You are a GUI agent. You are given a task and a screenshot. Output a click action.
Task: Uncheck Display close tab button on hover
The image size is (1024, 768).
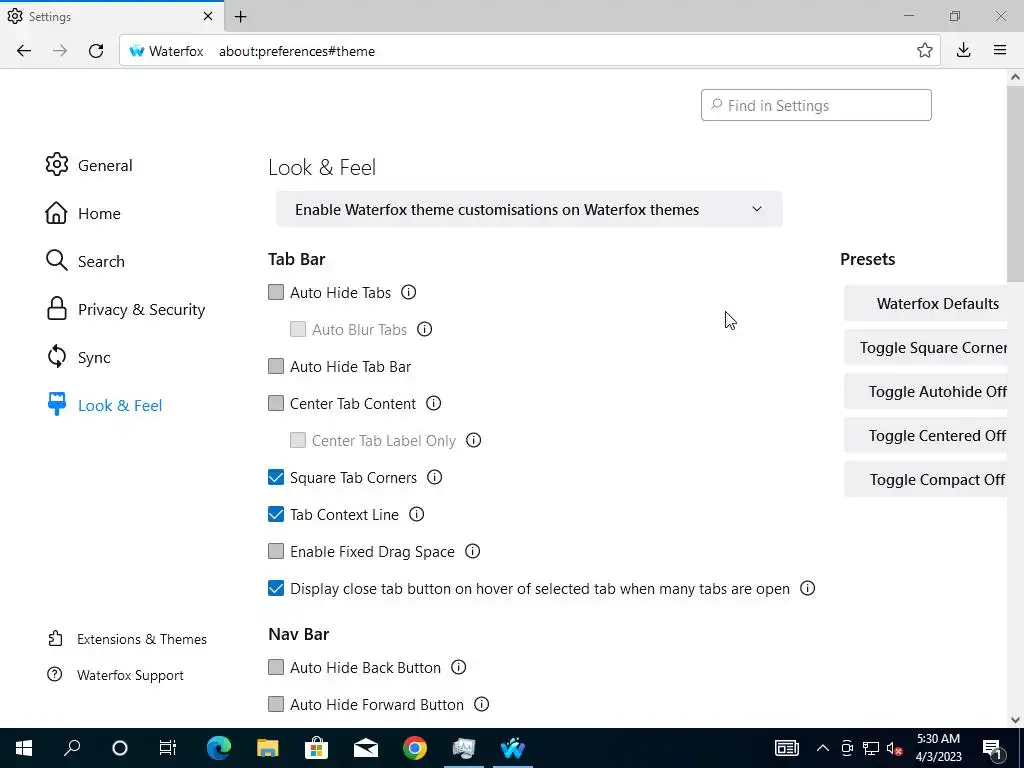[276, 588]
